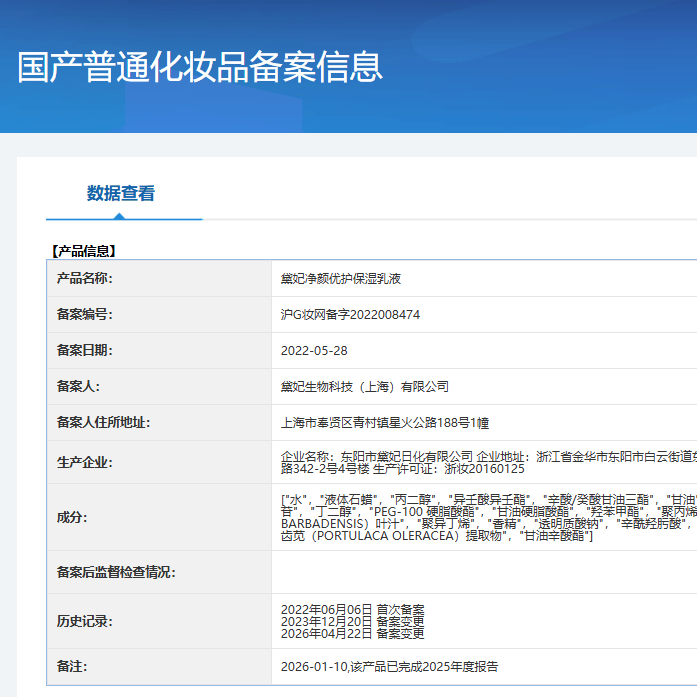Viewport: 697px width, 697px height.
Task: Select address 上海市奉贤区青村镇星火公路188号1幢
Action: tap(385, 423)
